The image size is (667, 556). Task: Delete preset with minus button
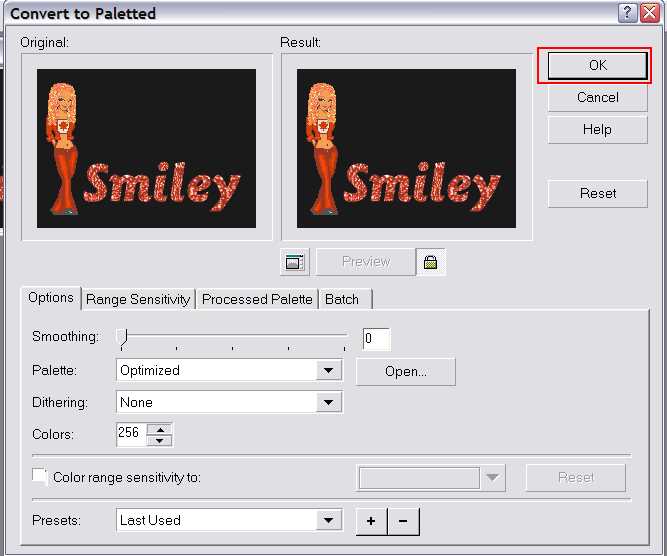click(403, 521)
